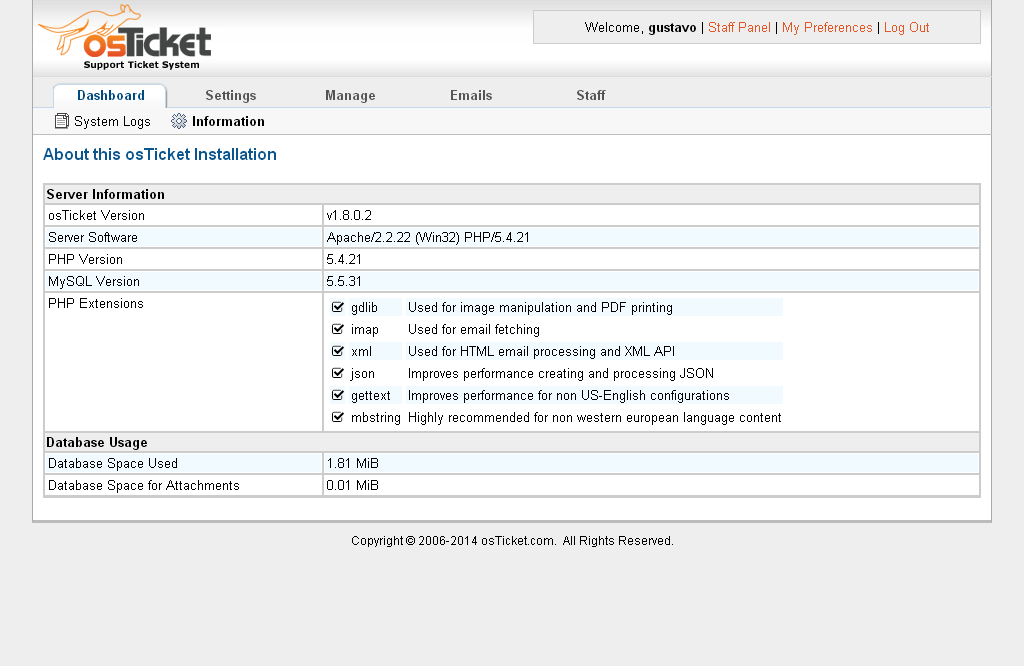The image size is (1024, 666).
Task: Click the 'Used for image manipulation and PDF printing' description
Action: (540, 308)
